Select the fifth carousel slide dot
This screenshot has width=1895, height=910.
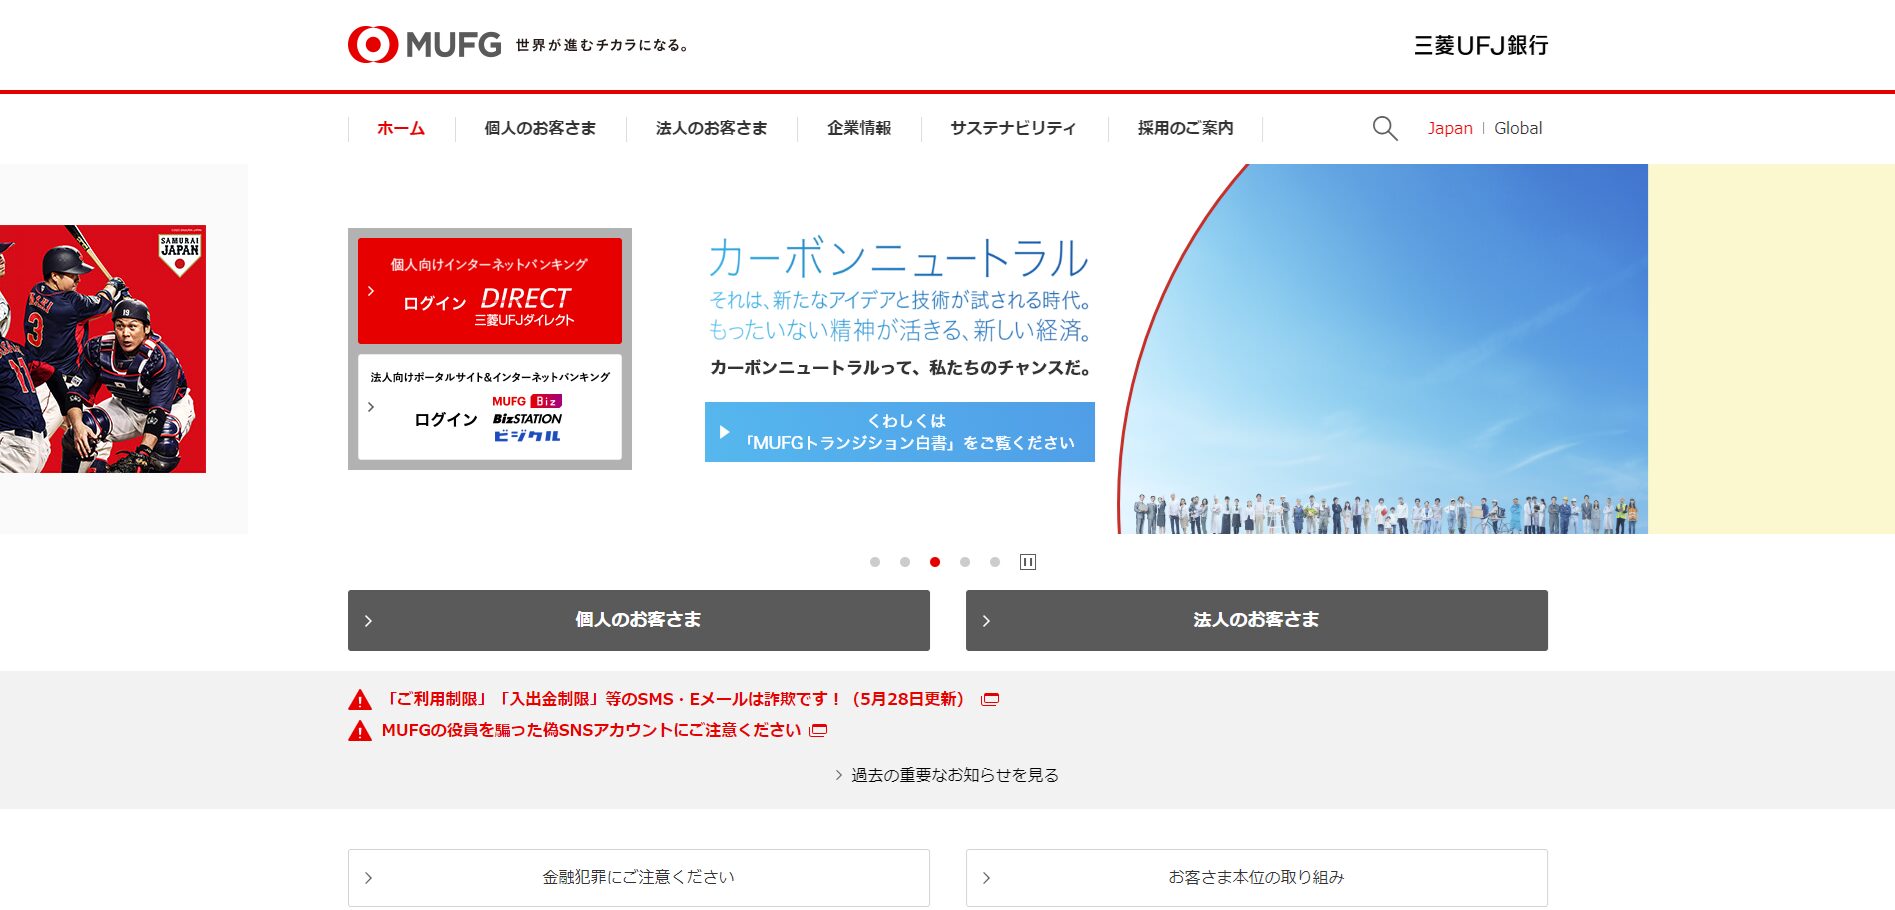995,562
